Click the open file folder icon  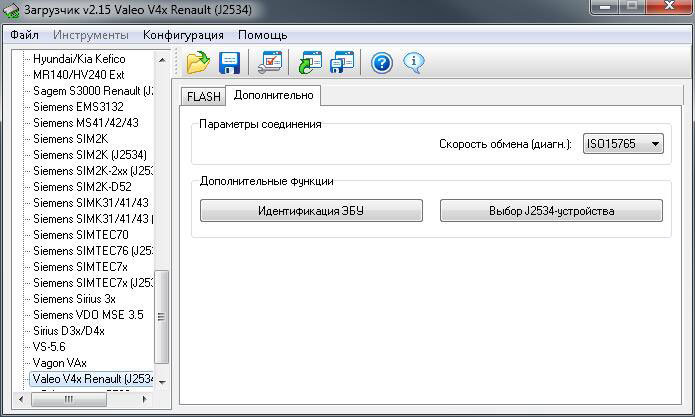pos(198,63)
